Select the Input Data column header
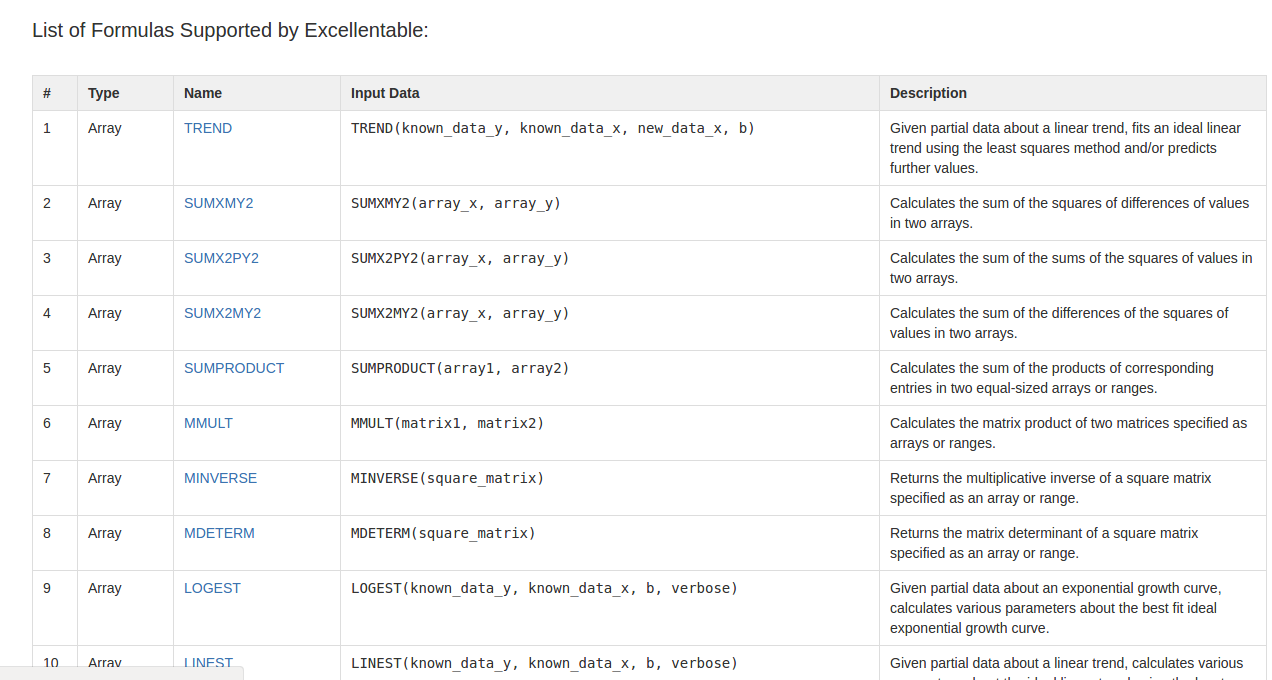The width and height of the screenshot is (1272, 680). [385, 93]
